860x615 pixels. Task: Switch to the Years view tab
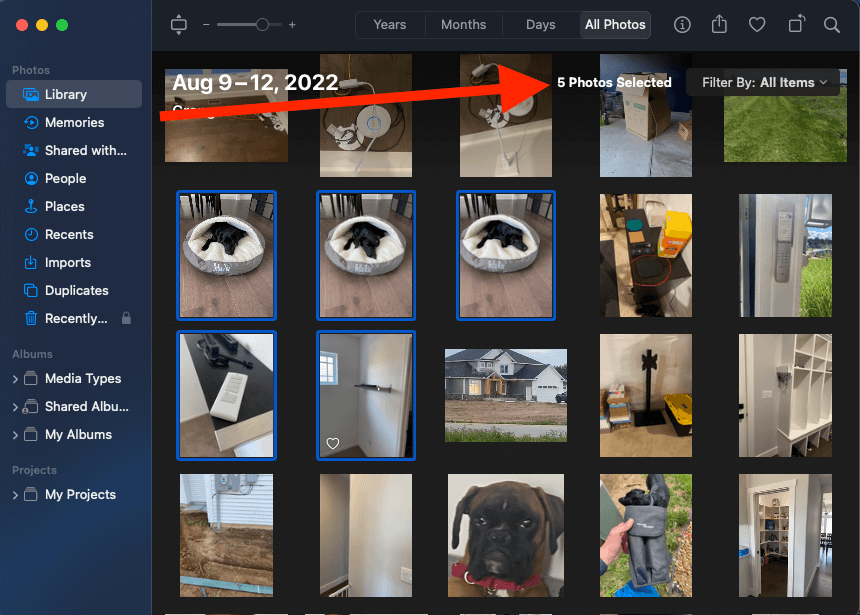(x=389, y=25)
